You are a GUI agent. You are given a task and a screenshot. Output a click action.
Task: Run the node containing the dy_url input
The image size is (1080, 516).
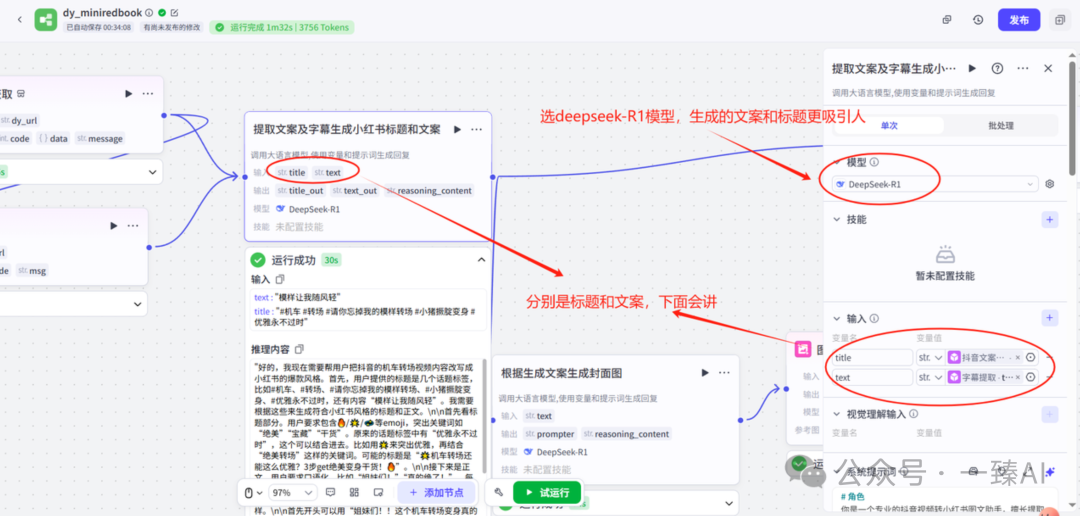tap(129, 94)
